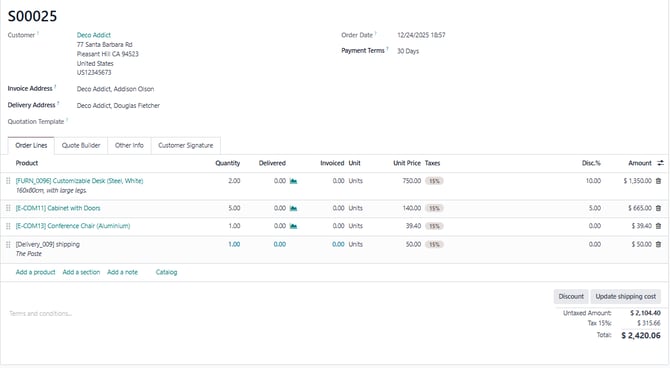Click the Order Date field
This screenshot has height=368, width=670.
pos(421,35)
